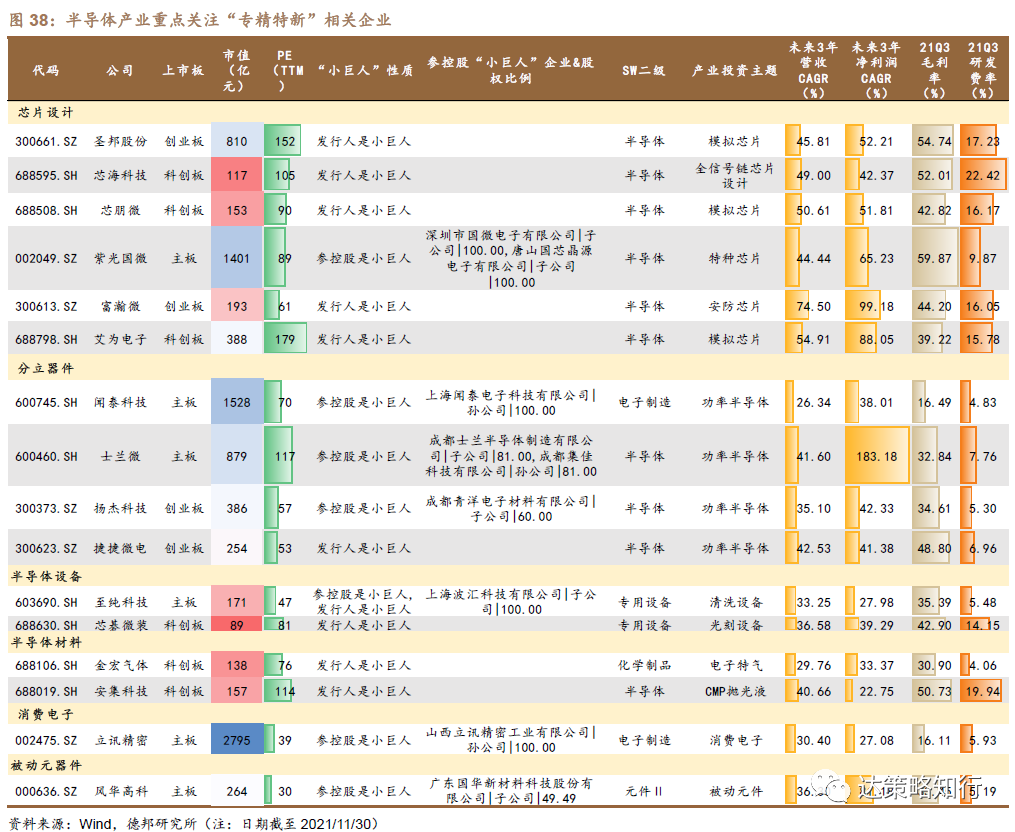Click revenue CAGR value 74.50
1015x832 pixels.
click(x=813, y=306)
